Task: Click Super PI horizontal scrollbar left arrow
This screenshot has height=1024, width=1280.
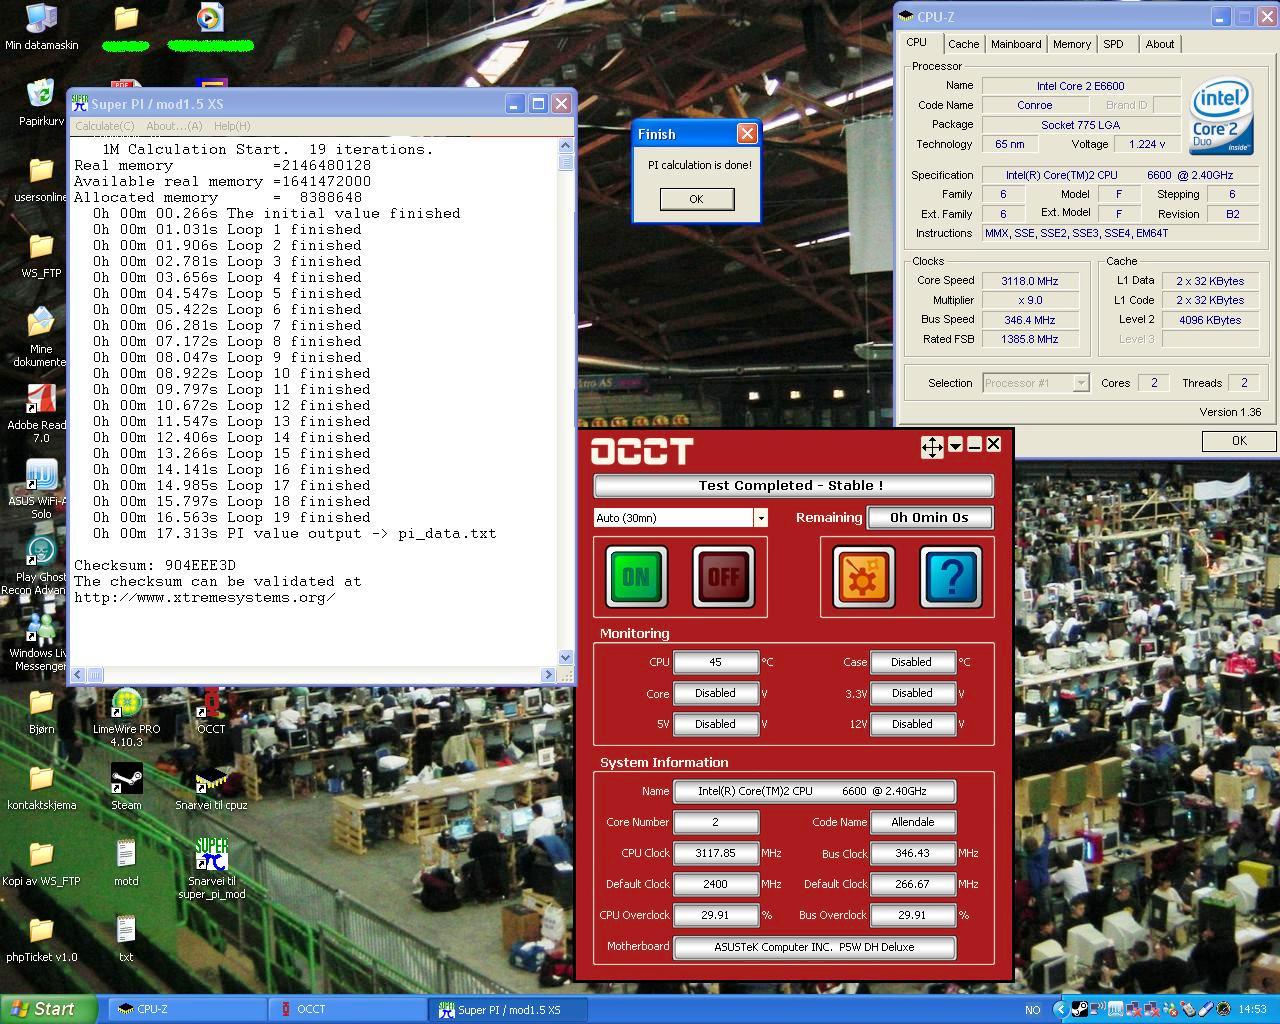Action: click(x=79, y=675)
